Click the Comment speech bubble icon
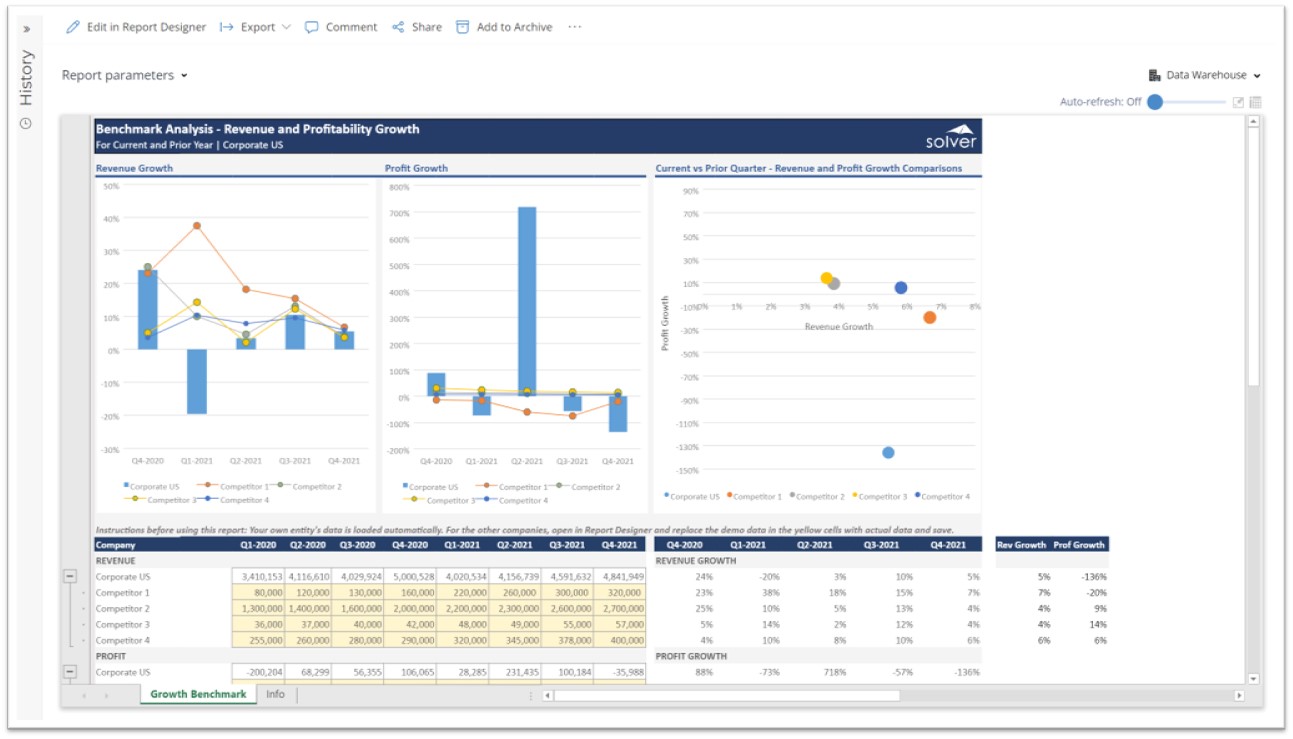Screen dimensions: 1293x739 point(312,27)
